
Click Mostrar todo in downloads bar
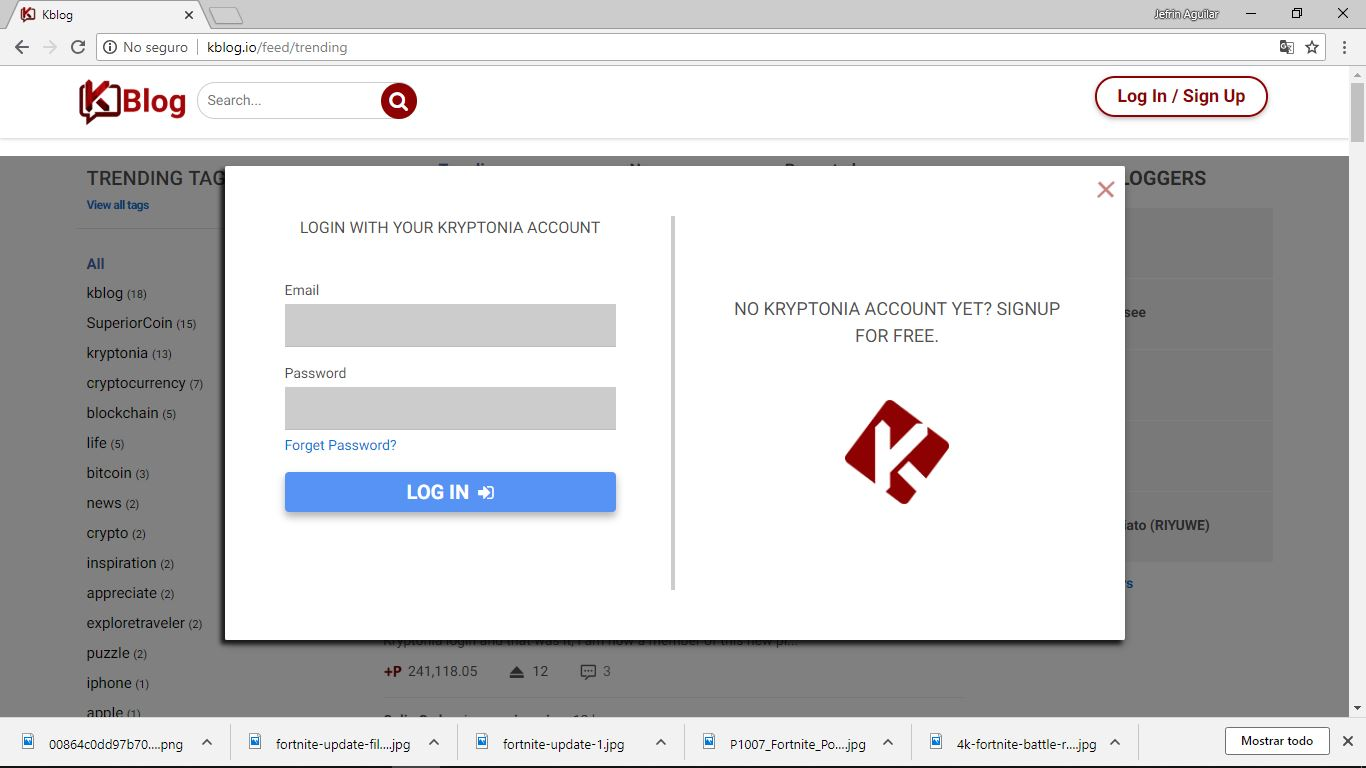pyautogui.click(x=1277, y=741)
